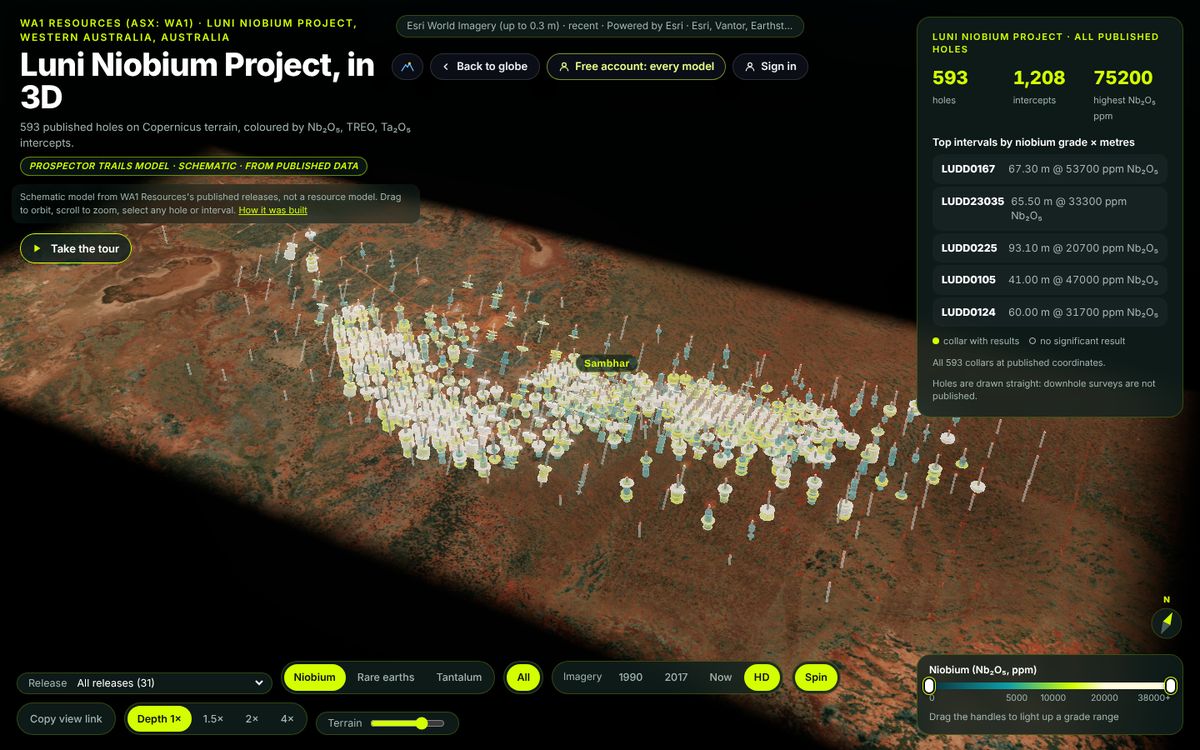
Task: Select 2017 imagery
Action: click(x=676, y=677)
